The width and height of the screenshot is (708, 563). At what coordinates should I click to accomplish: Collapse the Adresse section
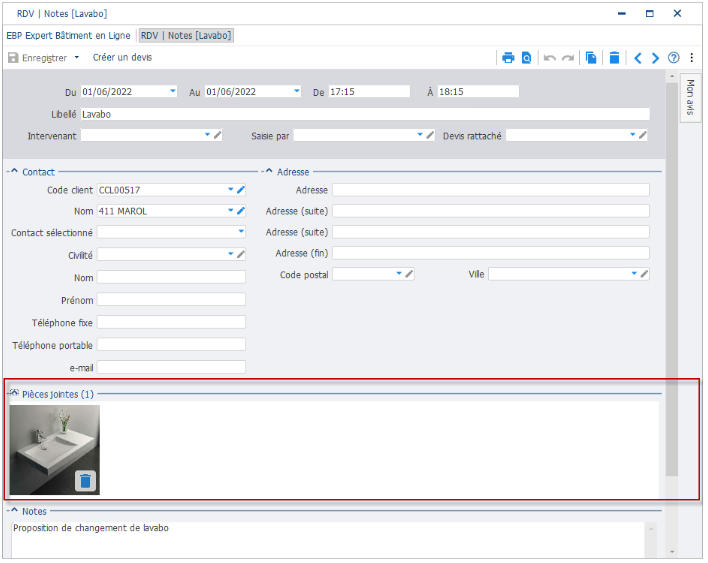tap(269, 171)
